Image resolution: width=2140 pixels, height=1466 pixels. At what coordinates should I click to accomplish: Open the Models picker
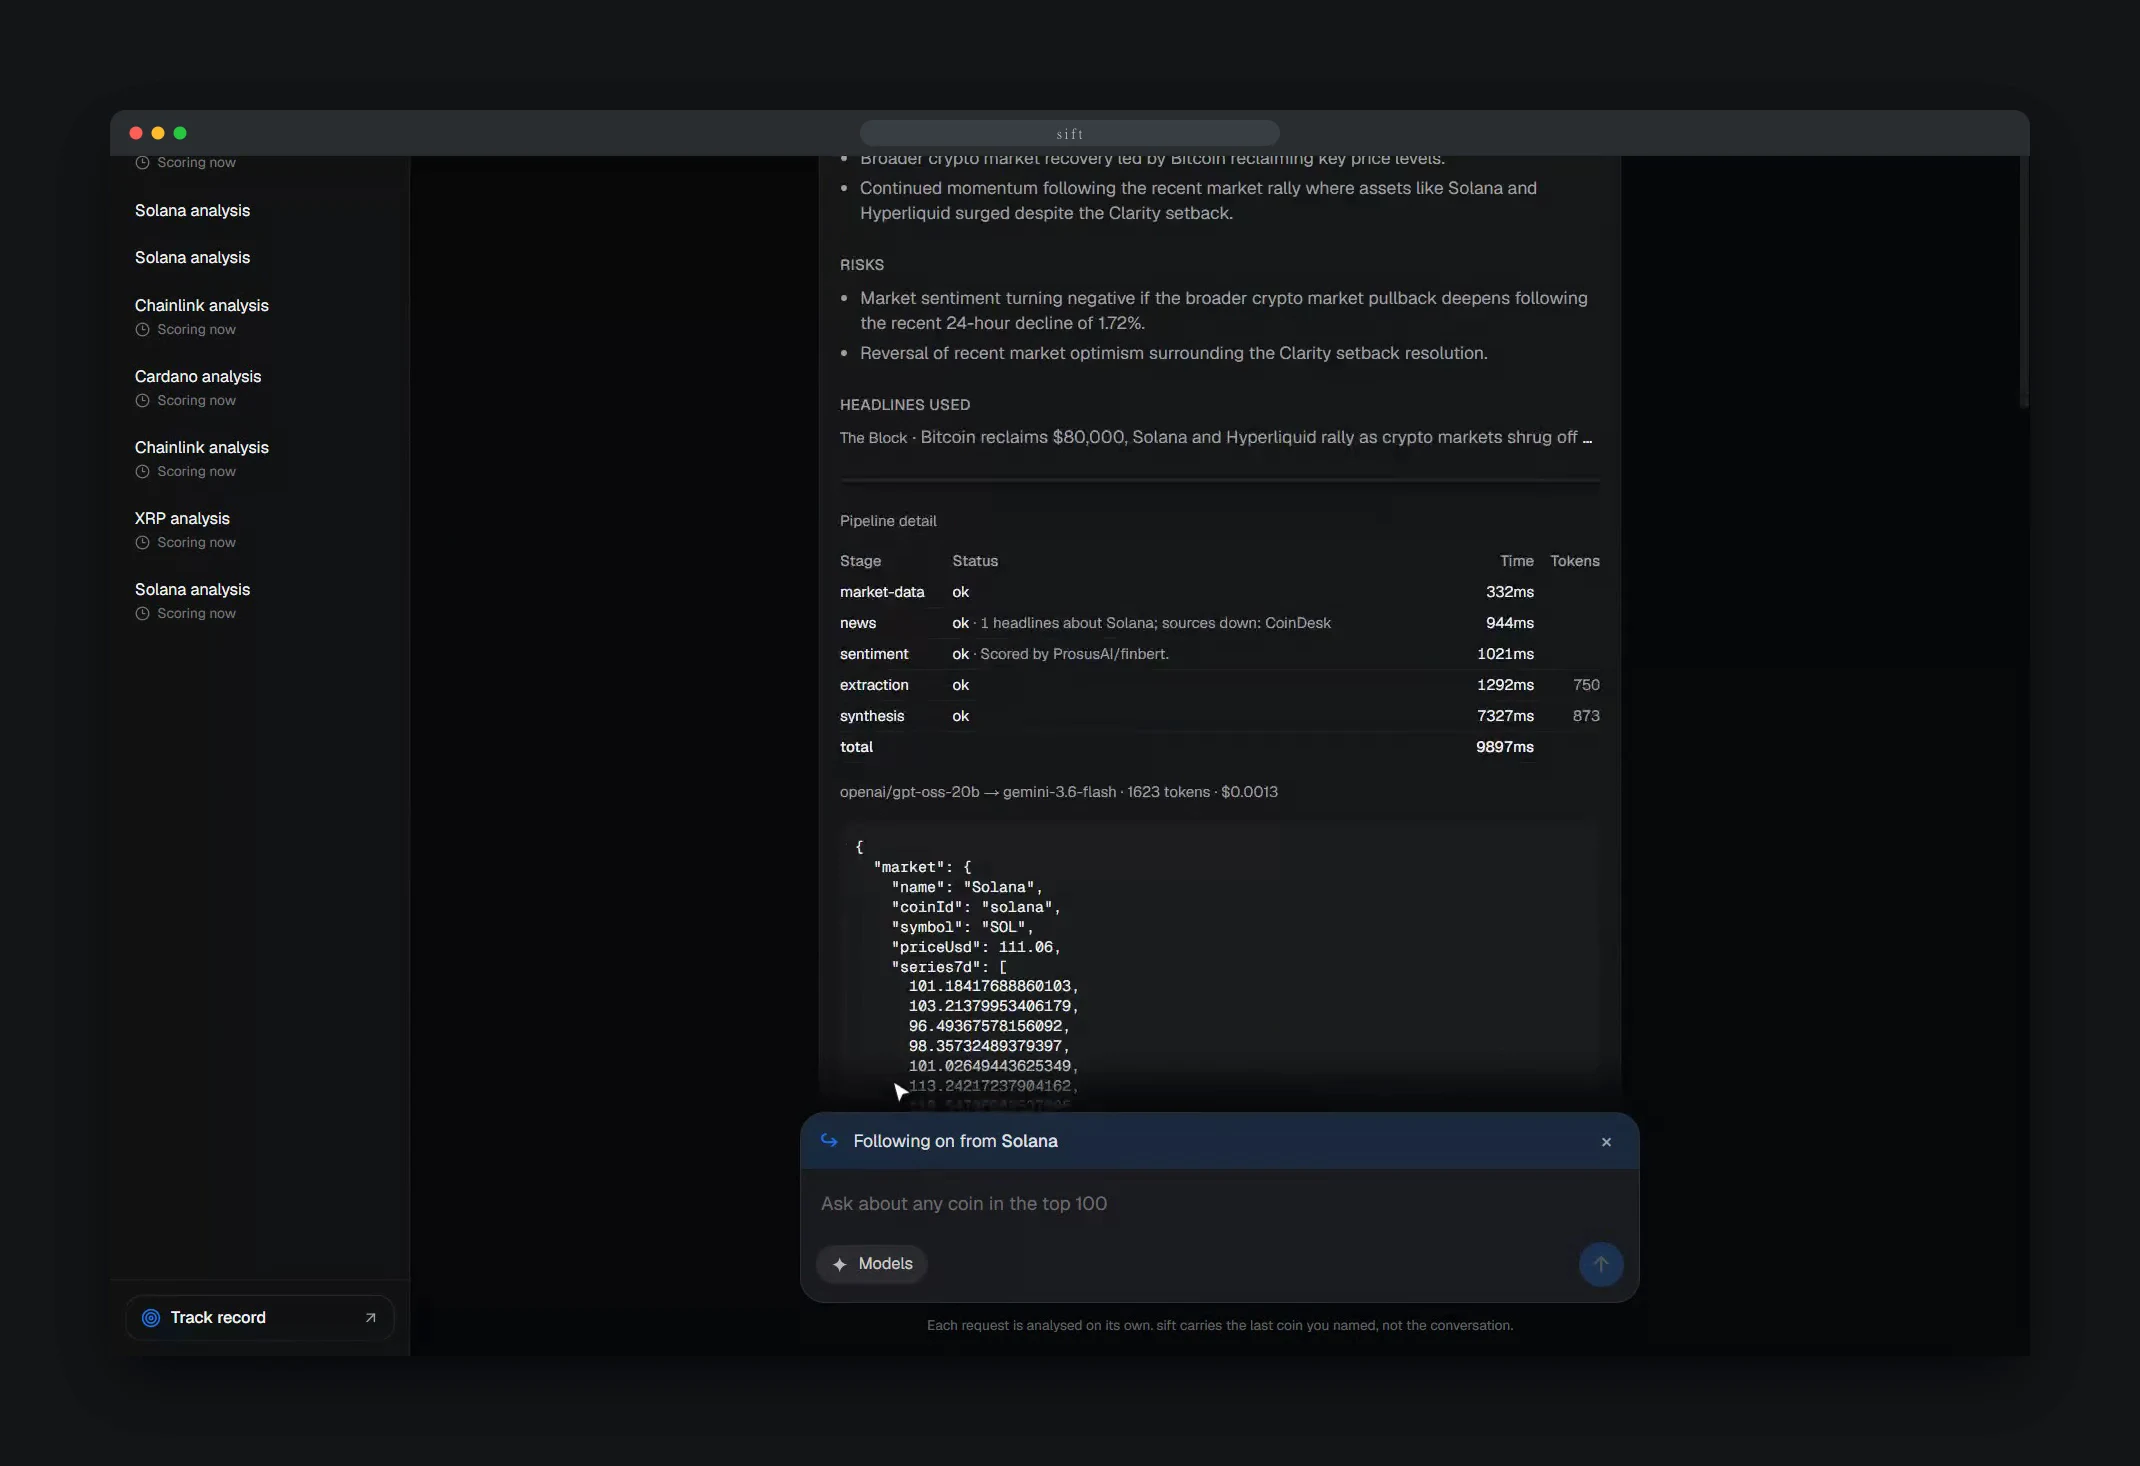[872, 1264]
